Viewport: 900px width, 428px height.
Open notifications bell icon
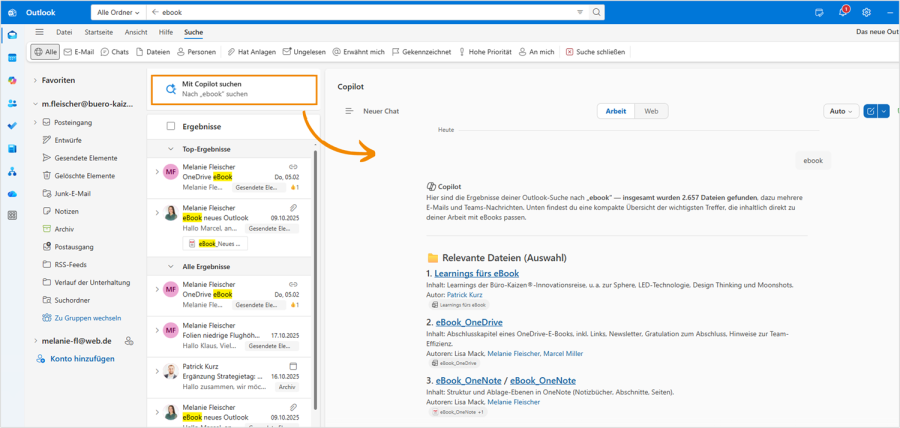pyautogui.click(x=843, y=12)
